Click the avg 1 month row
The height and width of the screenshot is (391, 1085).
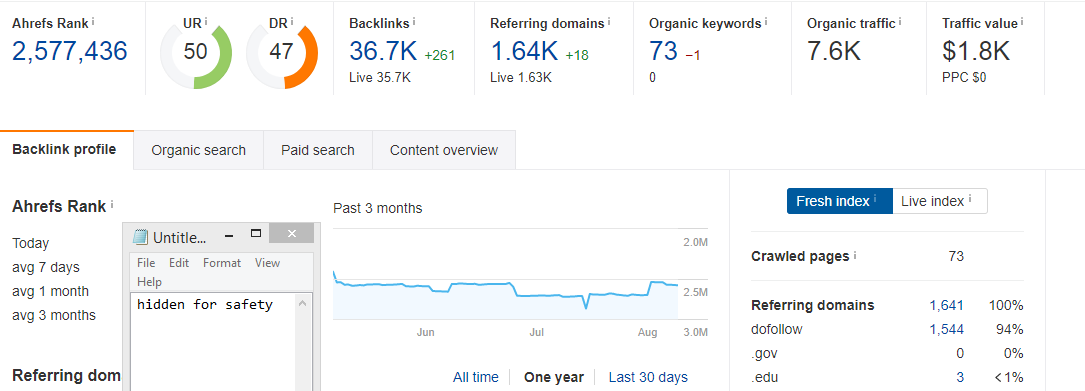[51, 291]
